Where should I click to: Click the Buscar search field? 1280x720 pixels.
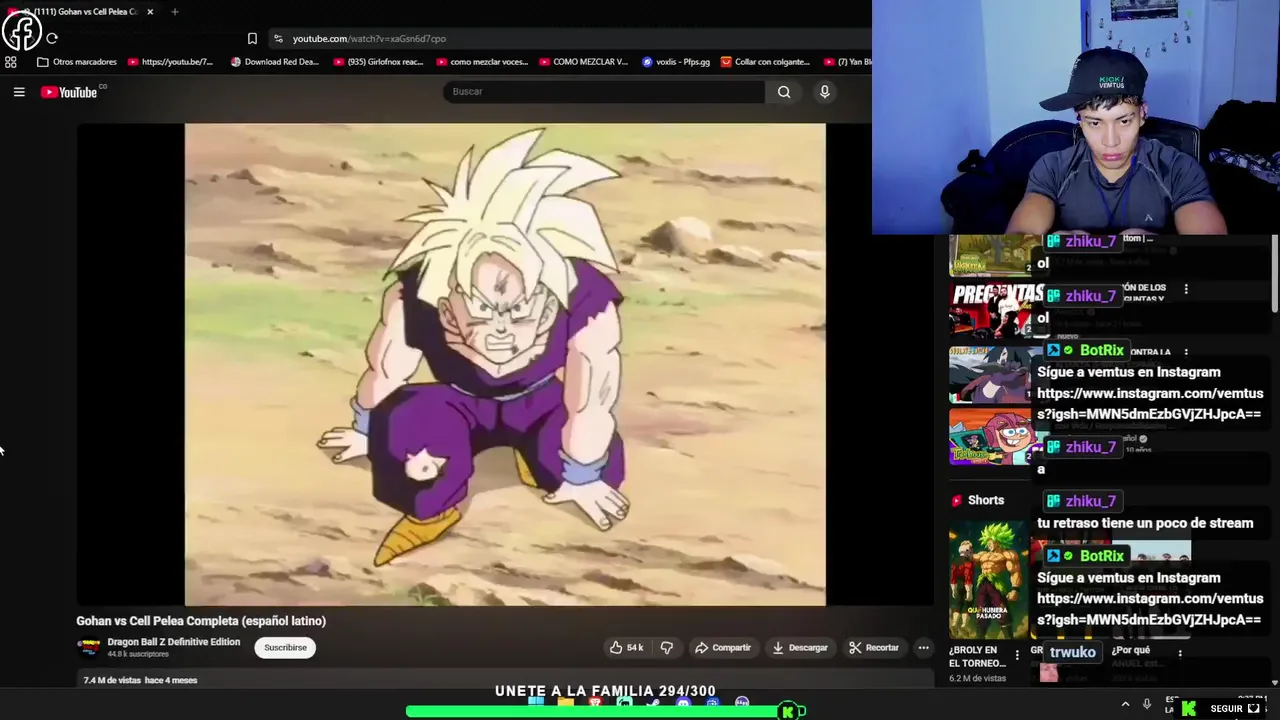pyautogui.click(x=604, y=92)
